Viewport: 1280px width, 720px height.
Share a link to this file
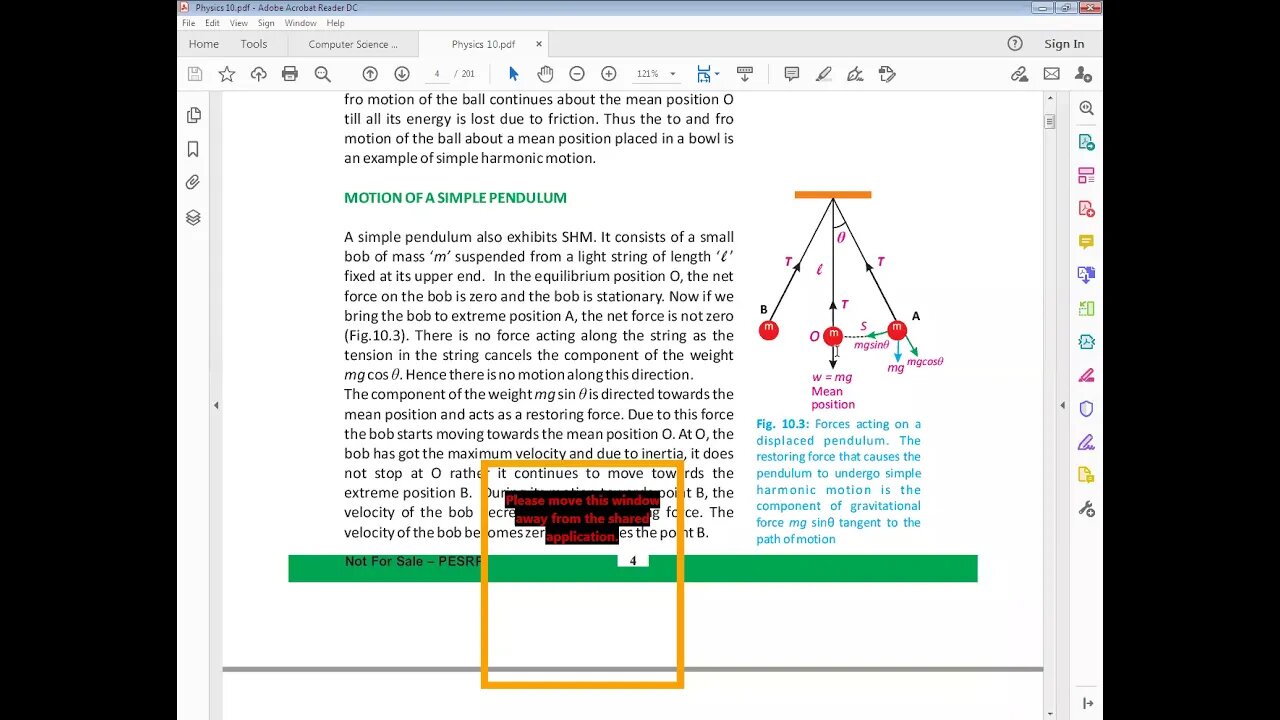tap(1019, 74)
